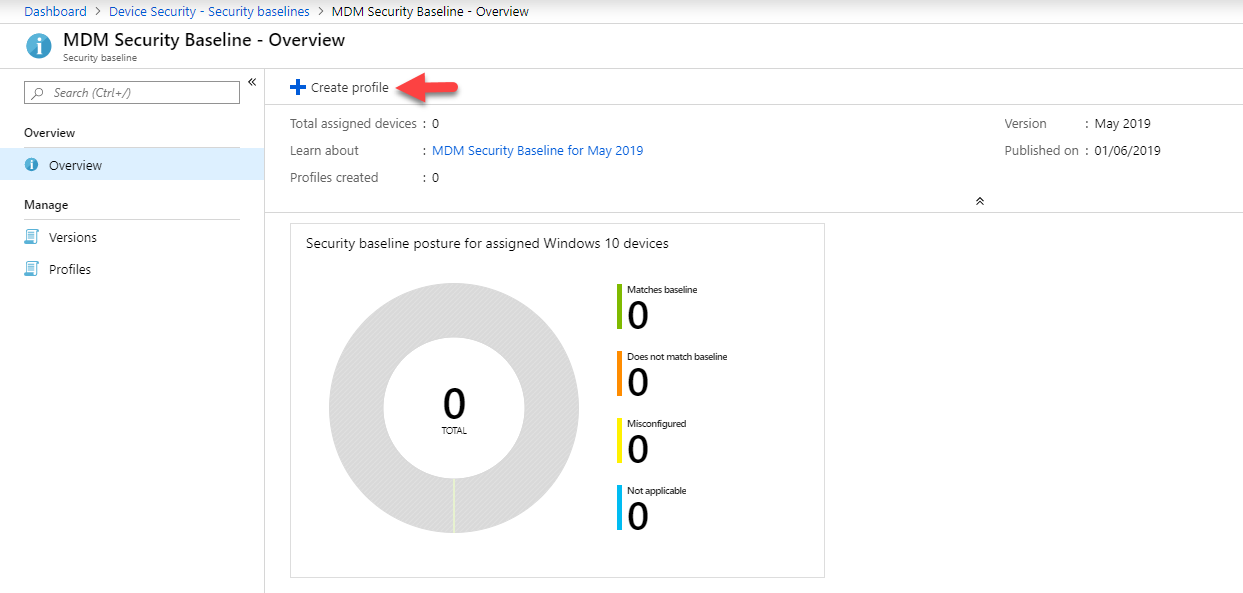
Task: Focus the Search (Ctrl+/) input field
Action: pyautogui.click(x=132, y=93)
